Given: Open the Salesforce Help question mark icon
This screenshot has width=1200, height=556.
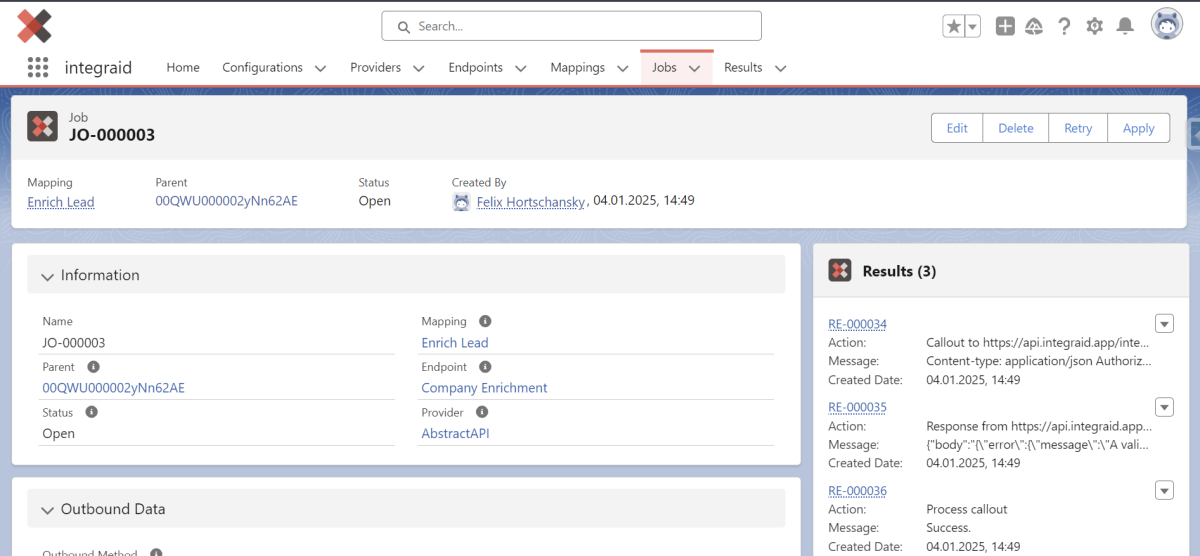Looking at the screenshot, I should coord(1065,27).
